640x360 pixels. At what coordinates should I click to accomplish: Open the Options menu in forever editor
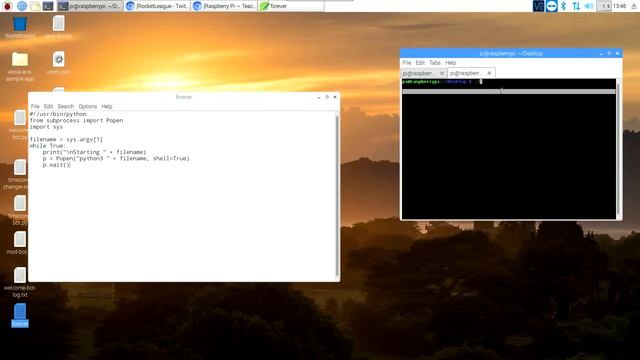88,107
